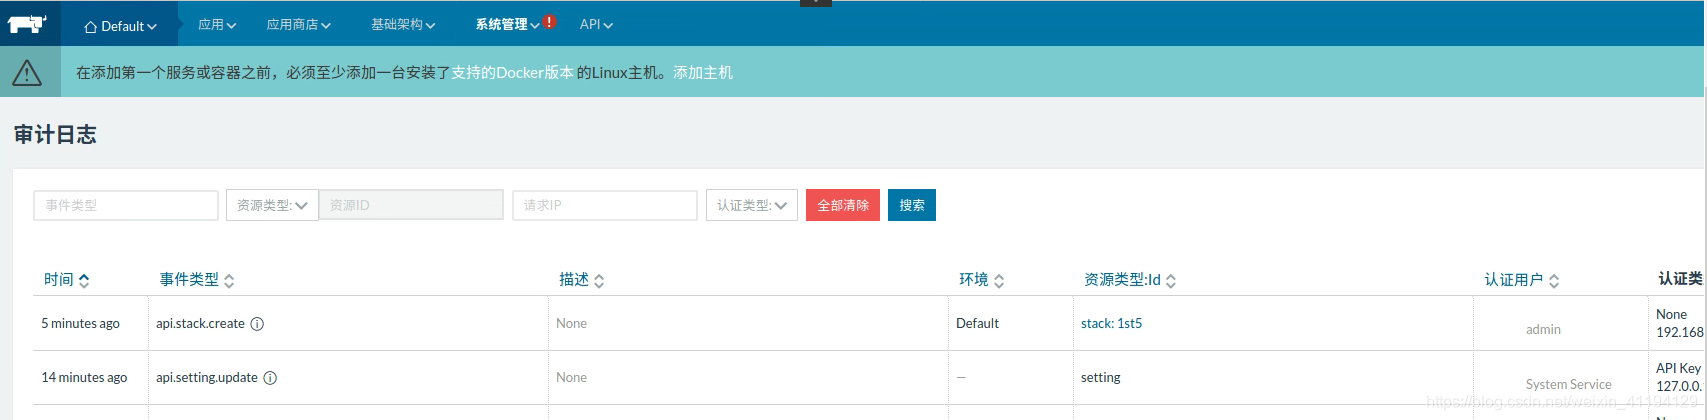This screenshot has height=420, width=1707.
Task: Click the System Service user cell
Action: [x=1568, y=384]
